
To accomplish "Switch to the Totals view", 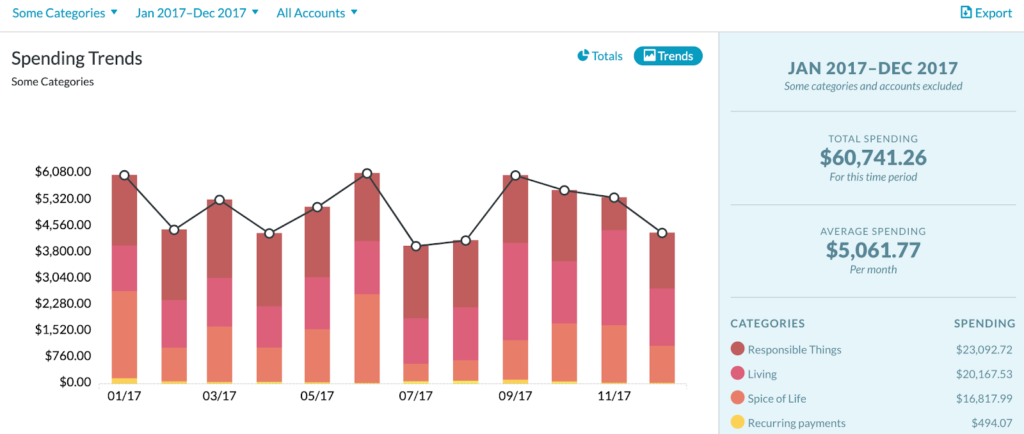I will coord(600,56).
